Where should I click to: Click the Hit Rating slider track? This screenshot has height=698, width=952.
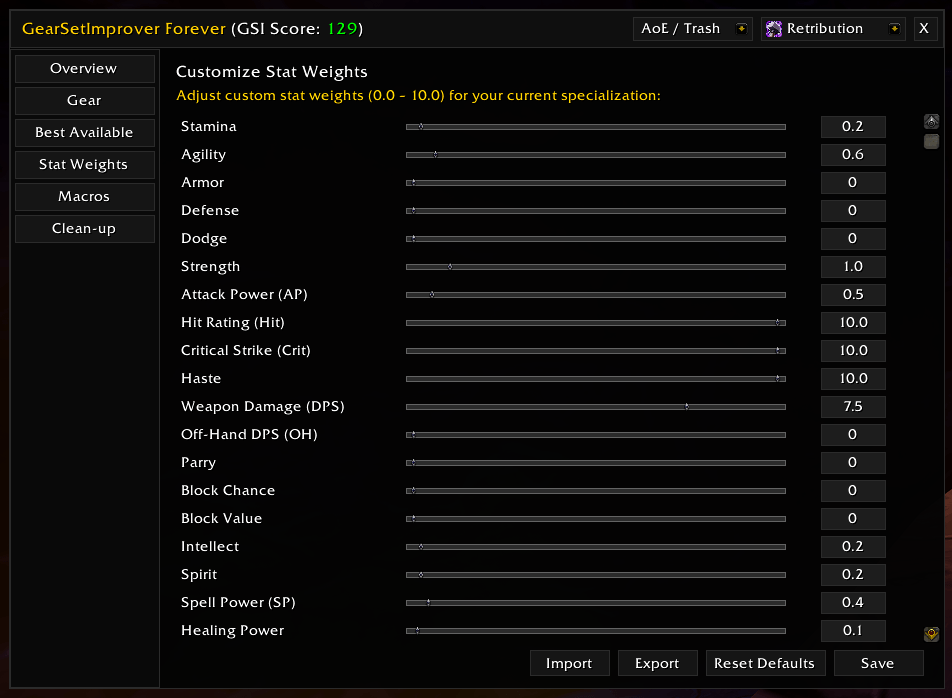click(x=596, y=323)
